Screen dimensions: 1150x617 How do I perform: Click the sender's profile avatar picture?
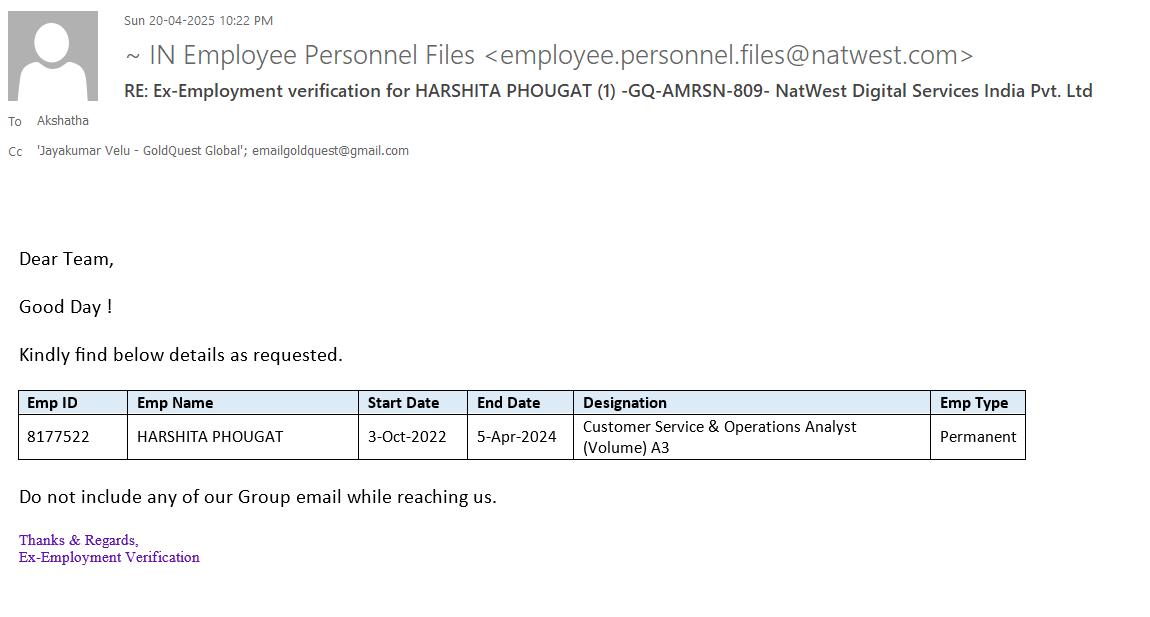[53, 56]
